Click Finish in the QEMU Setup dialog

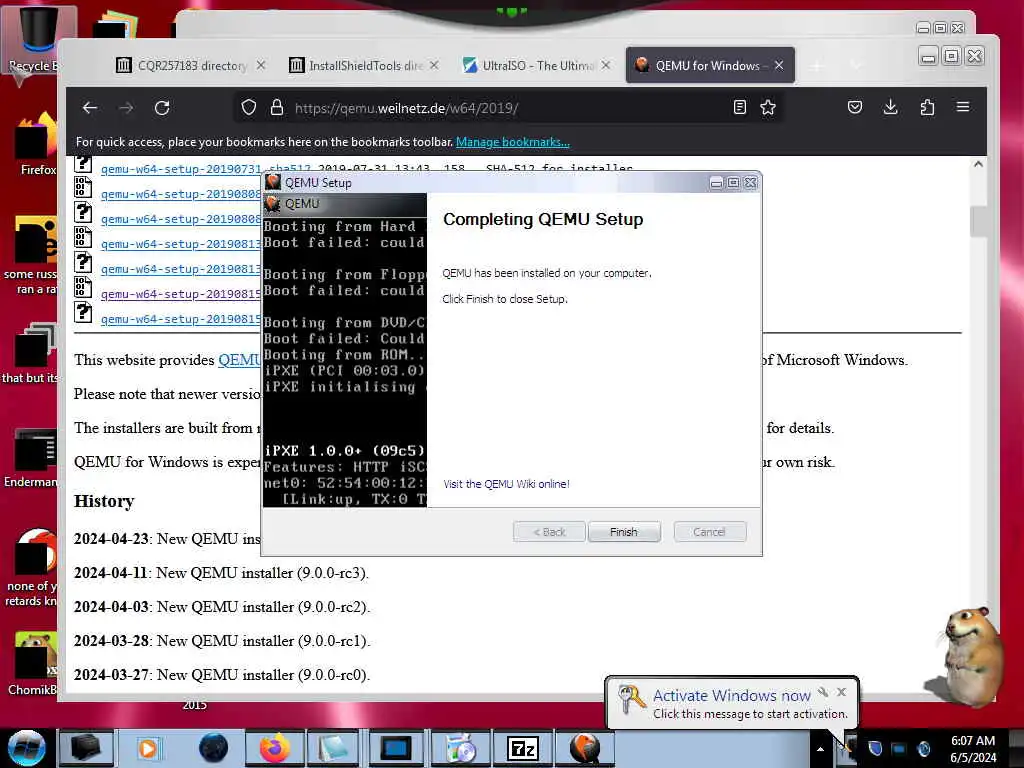coord(624,532)
